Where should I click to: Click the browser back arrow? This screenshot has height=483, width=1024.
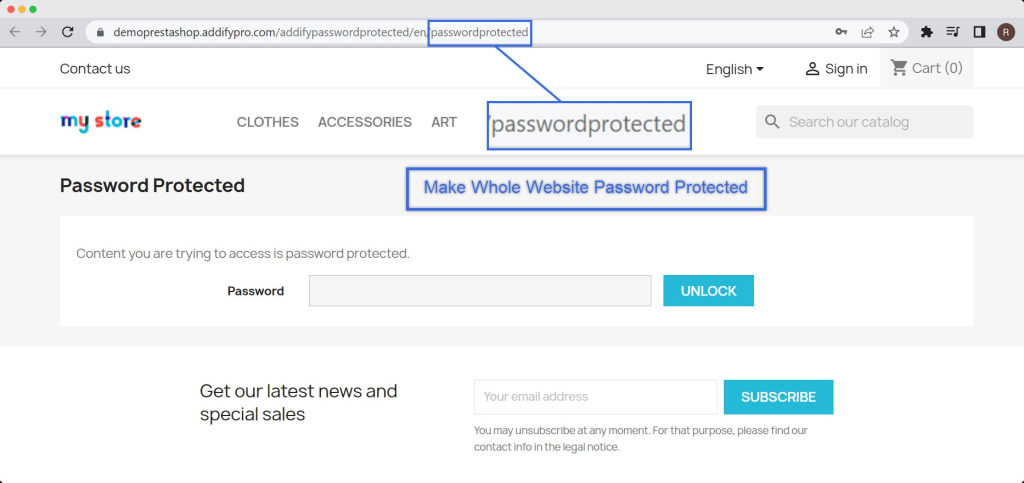(x=15, y=32)
